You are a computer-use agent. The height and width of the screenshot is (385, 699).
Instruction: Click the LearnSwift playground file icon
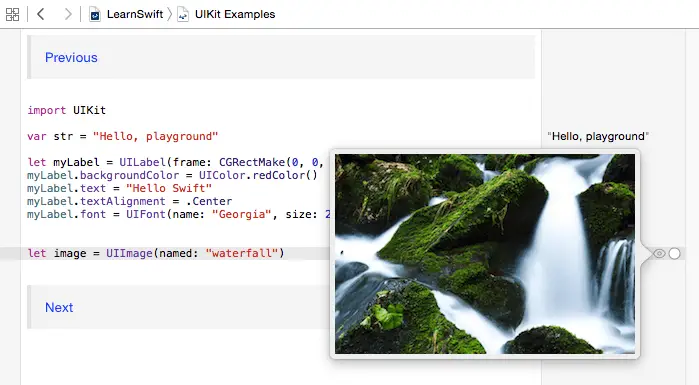[95, 15]
